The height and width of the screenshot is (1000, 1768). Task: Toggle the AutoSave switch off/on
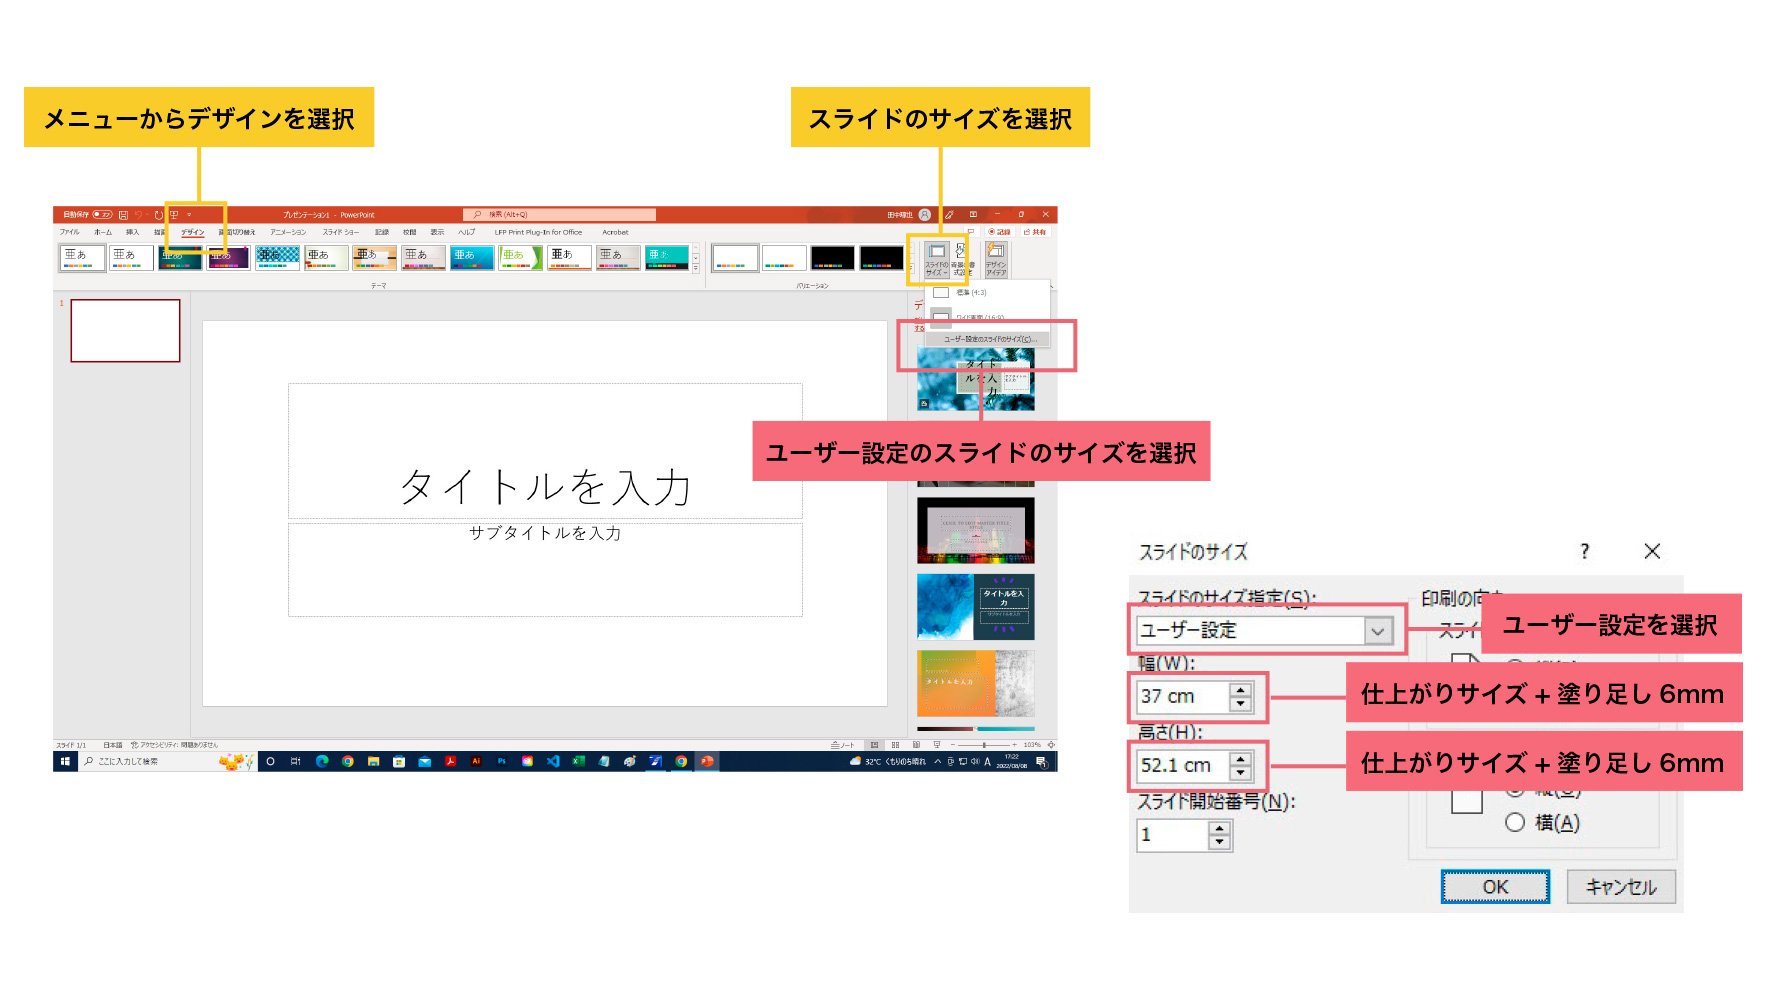(x=102, y=215)
